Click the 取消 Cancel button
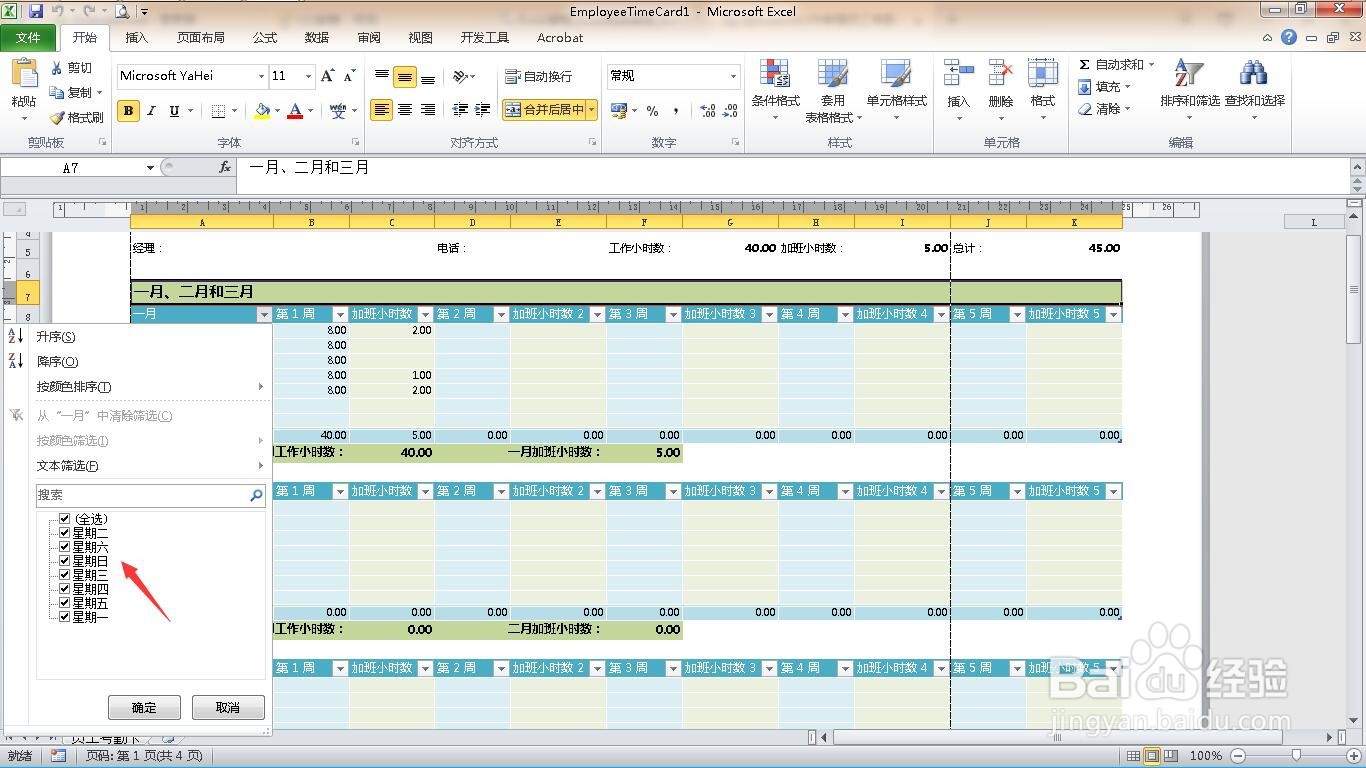This screenshot has width=1366, height=768. click(228, 707)
